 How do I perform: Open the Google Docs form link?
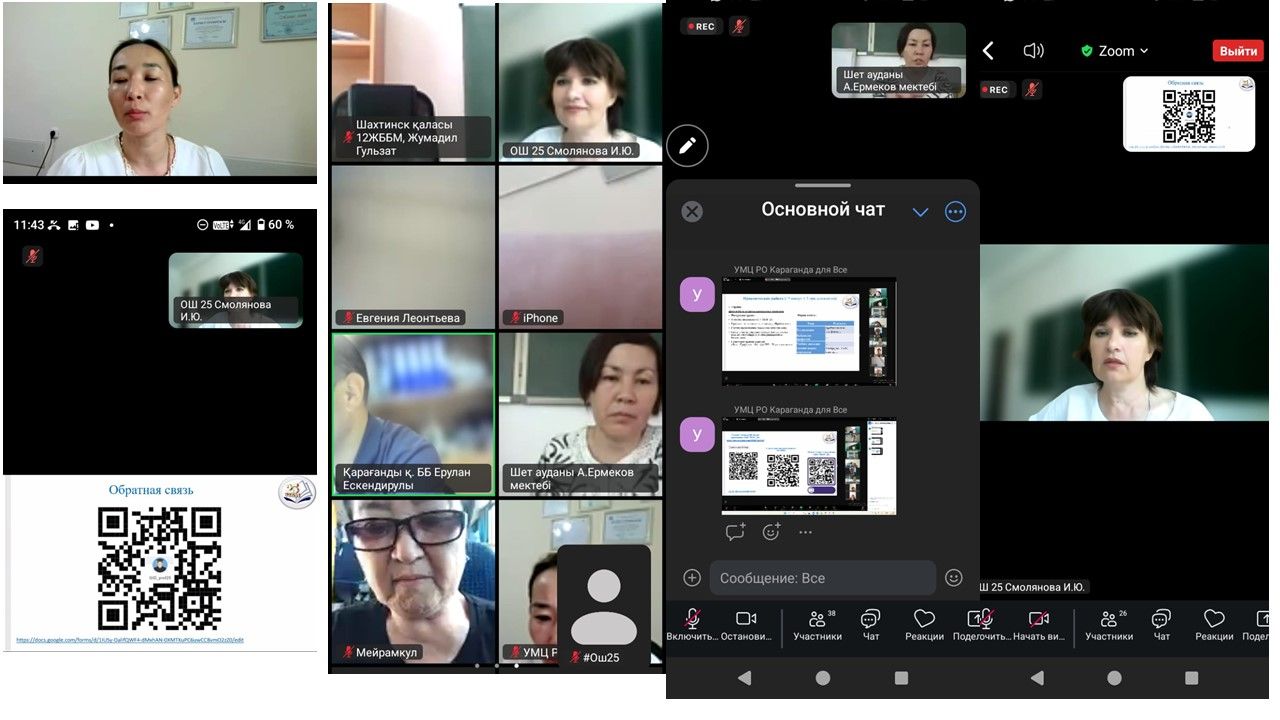coord(130,640)
